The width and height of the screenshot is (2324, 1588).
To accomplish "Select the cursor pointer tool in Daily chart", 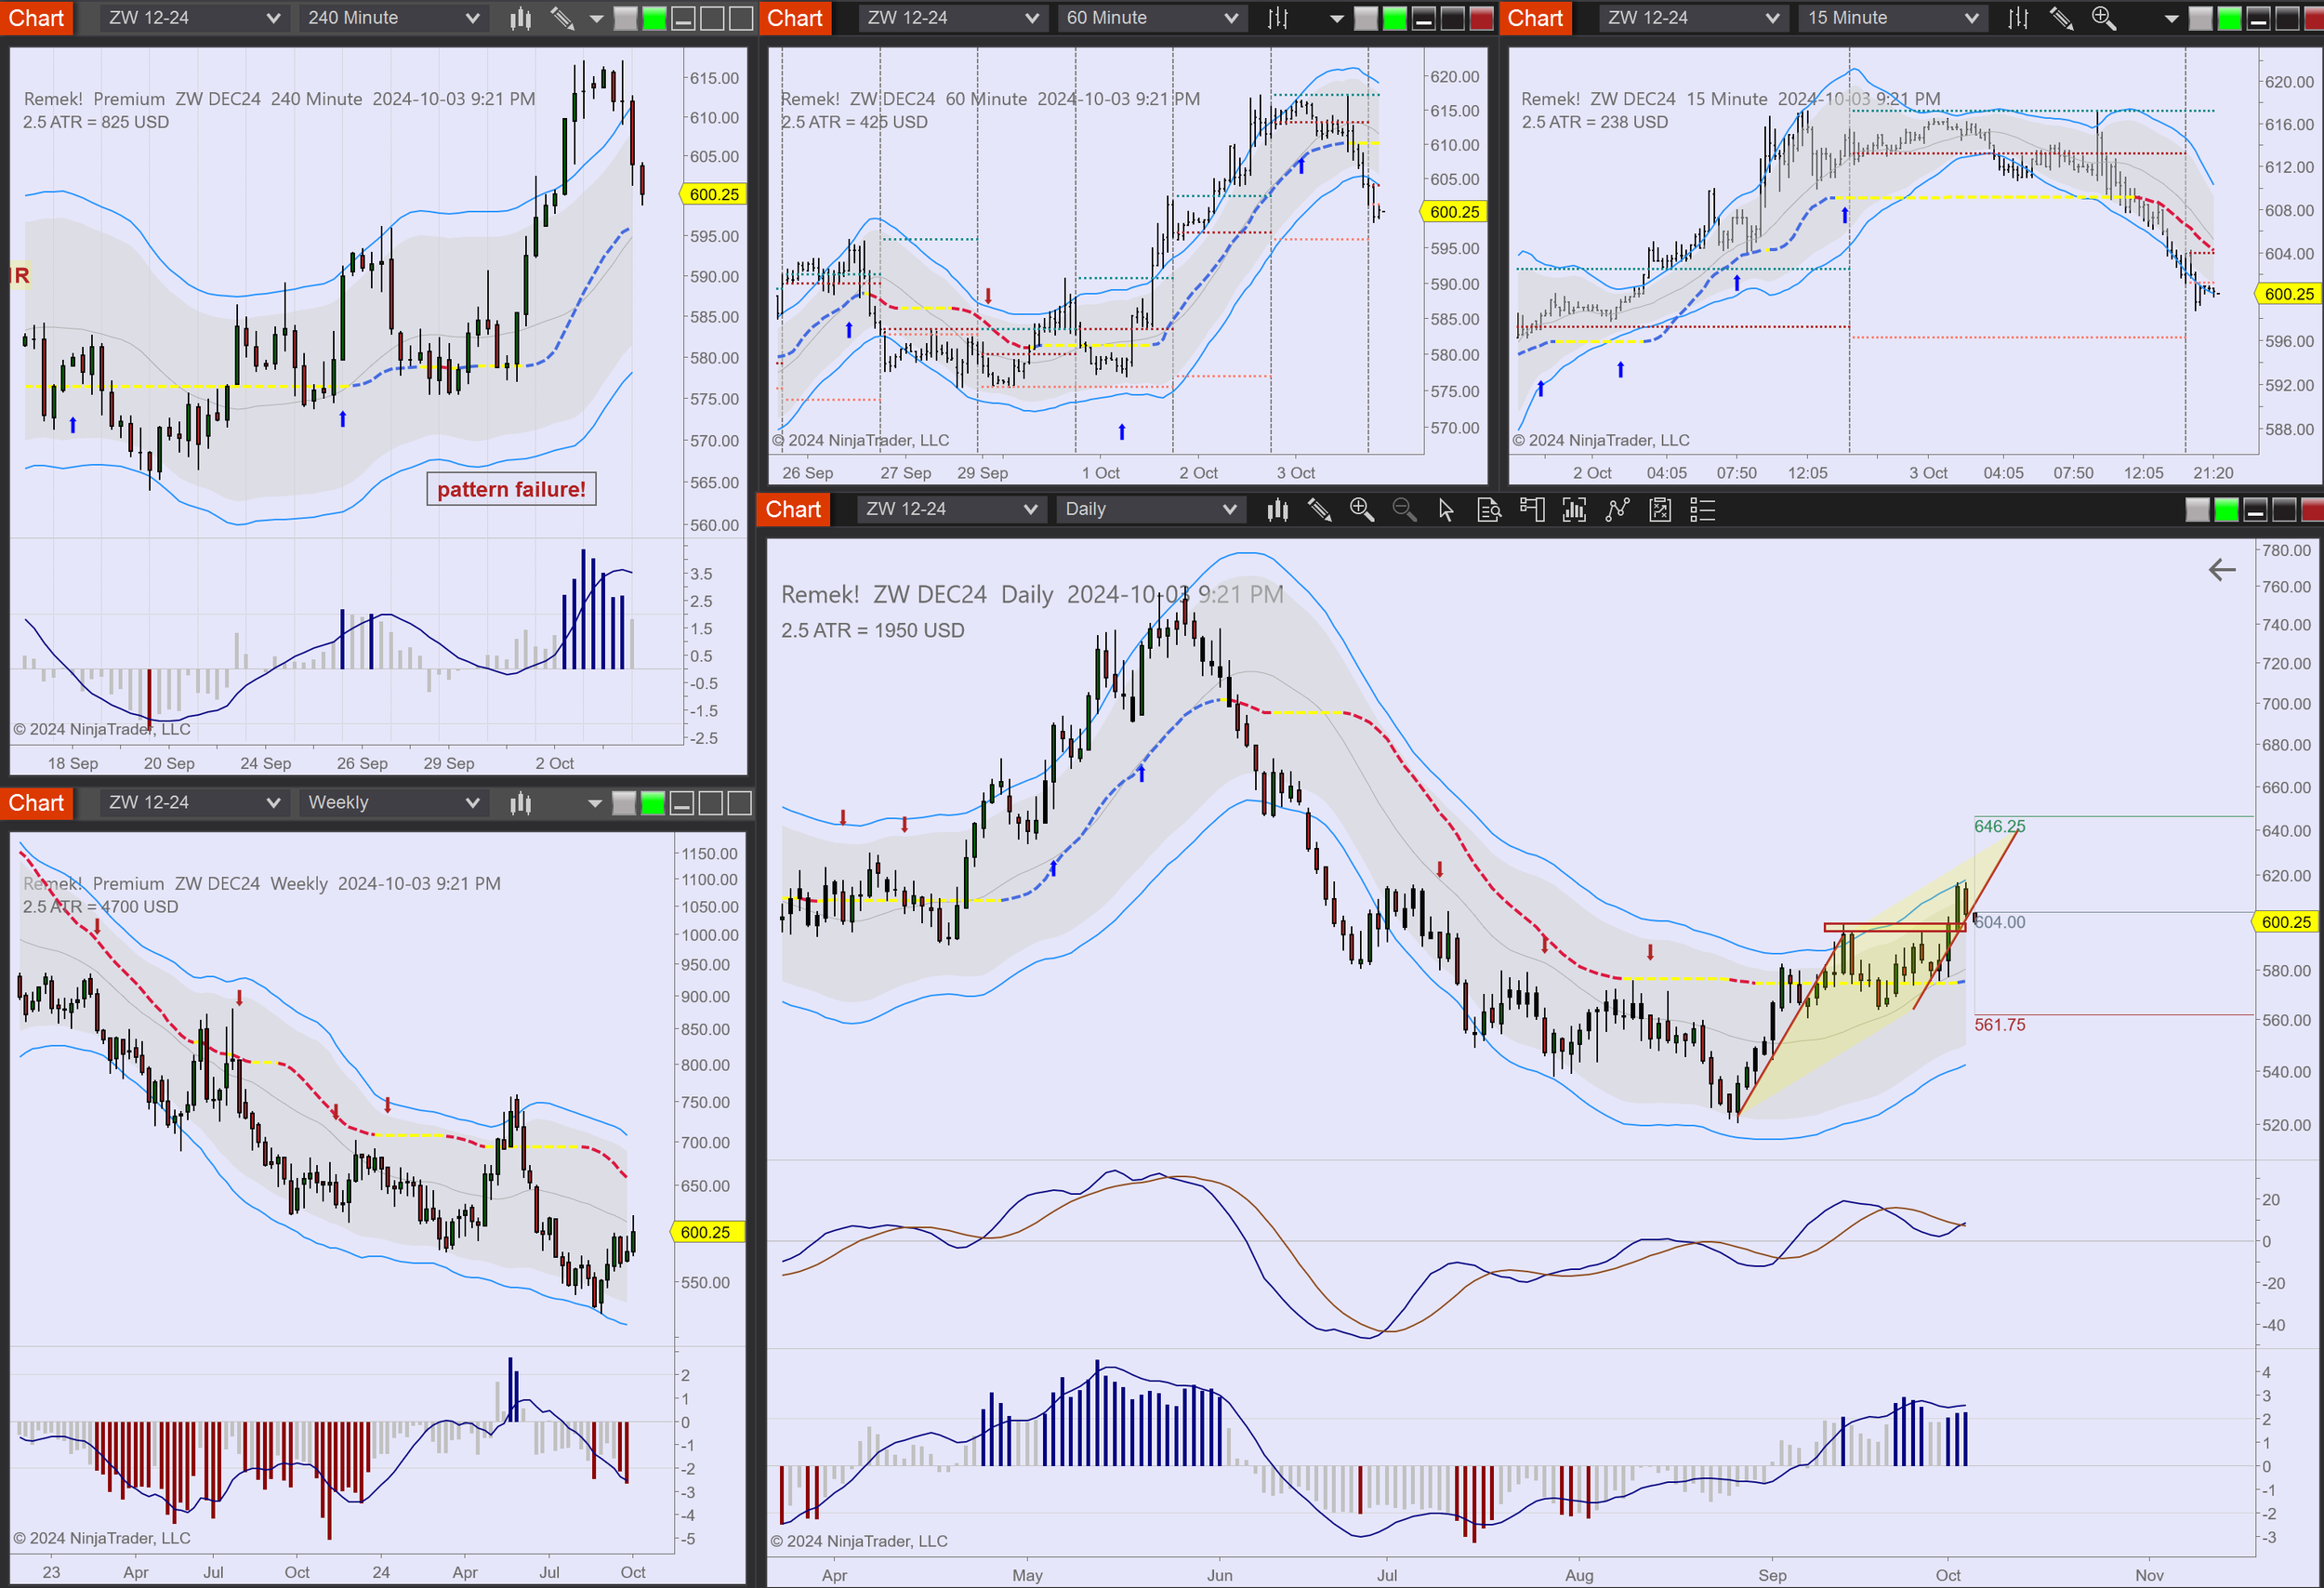I will tap(1446, 510).
